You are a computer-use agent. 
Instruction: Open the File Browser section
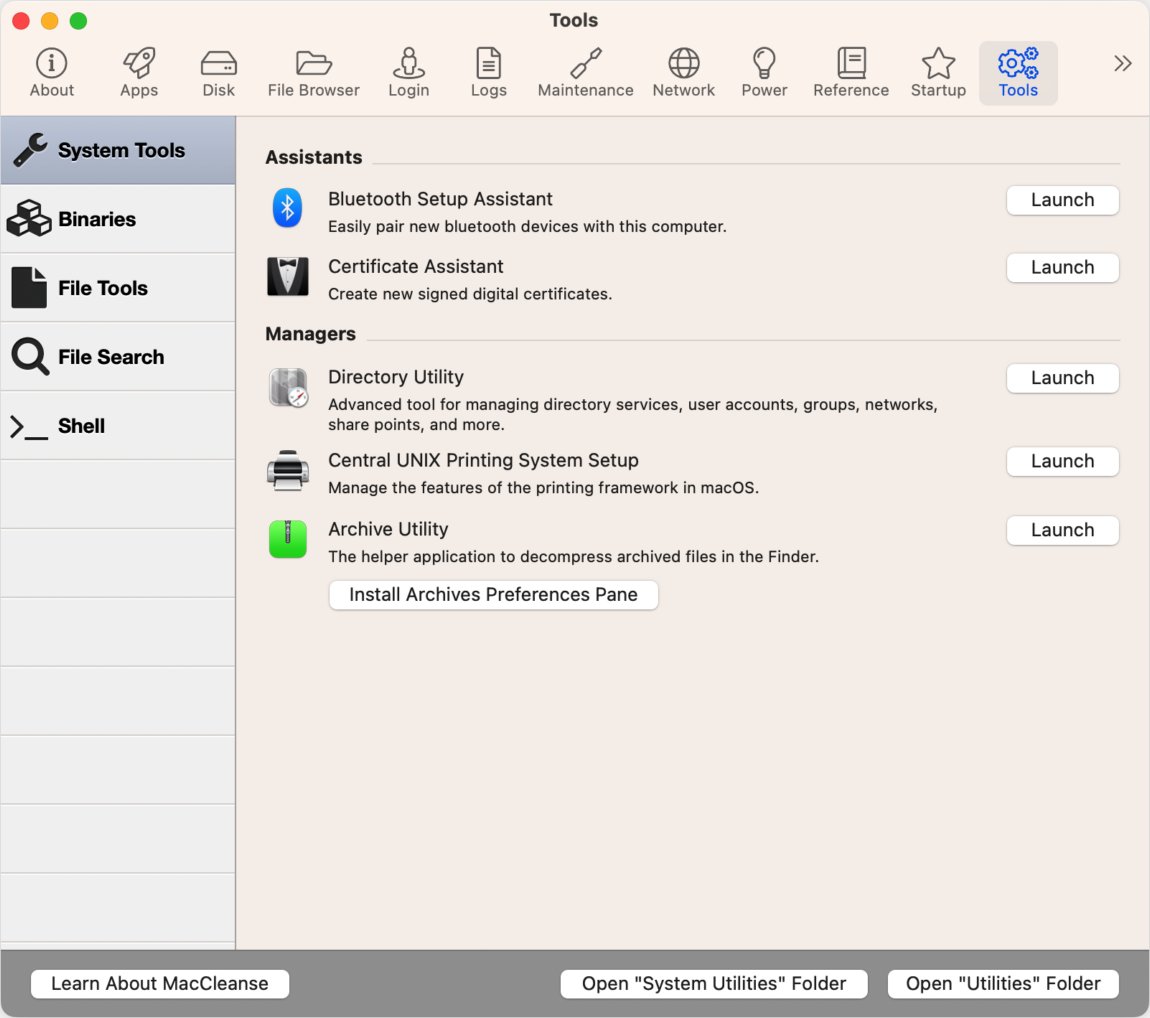pos(313,73)
